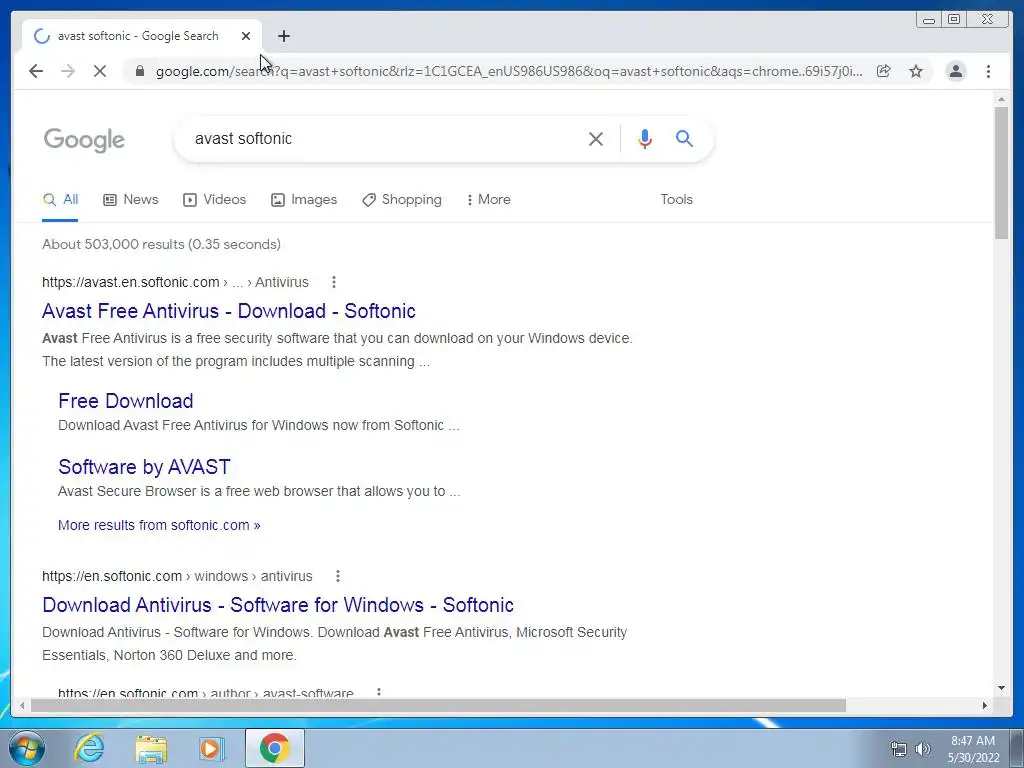Image resolution: width=1024 pixels, height=768 pixels.
Task: Click the address bar URL
Action: click(509, 71)
